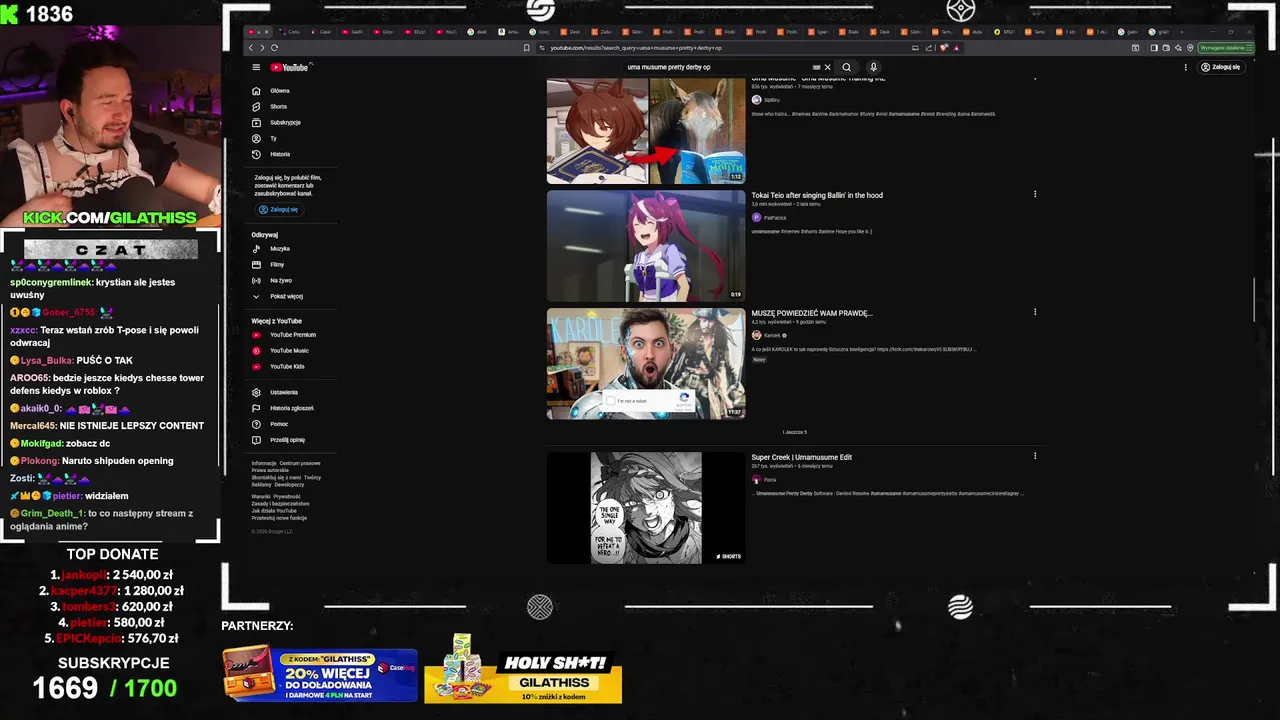
Task: Open the YouTube hamburger guide menu
Action: point(256,67)
